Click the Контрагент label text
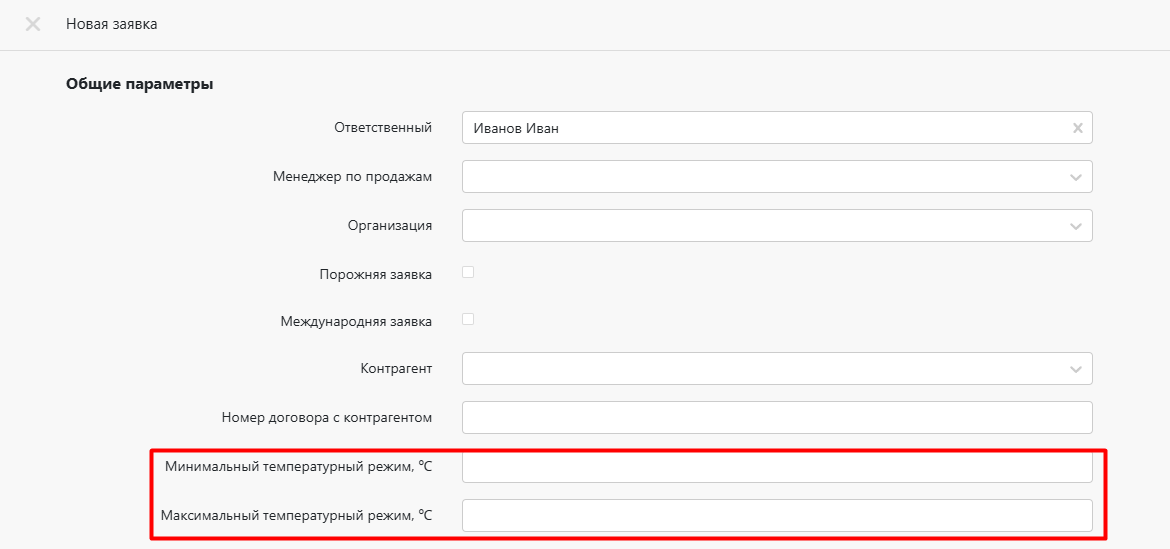 (x=396, y=368)
